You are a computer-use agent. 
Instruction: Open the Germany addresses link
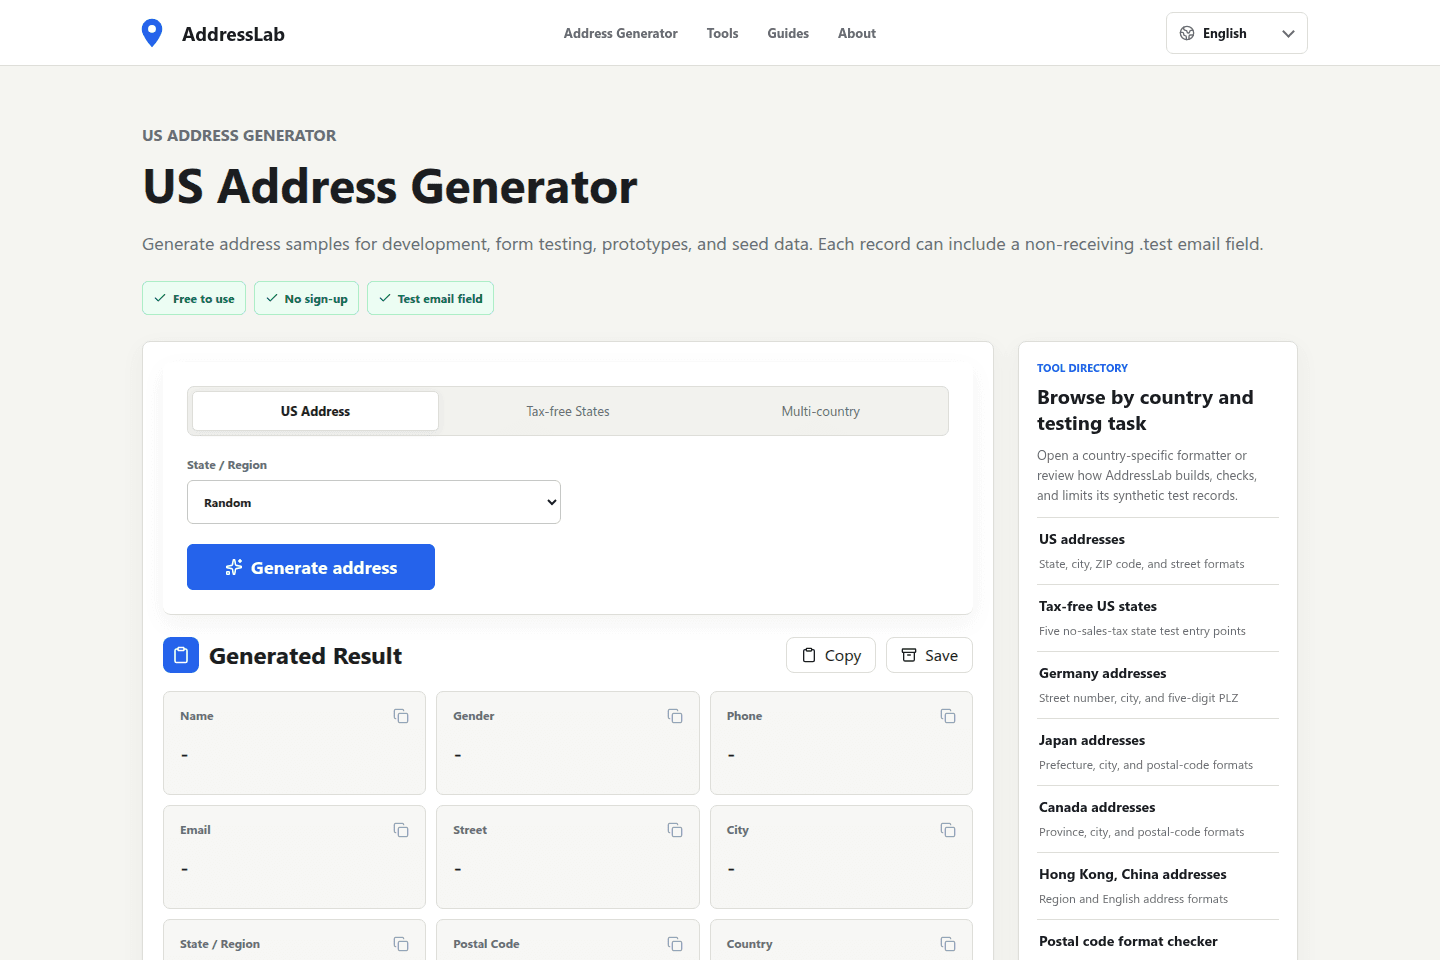1158,685
